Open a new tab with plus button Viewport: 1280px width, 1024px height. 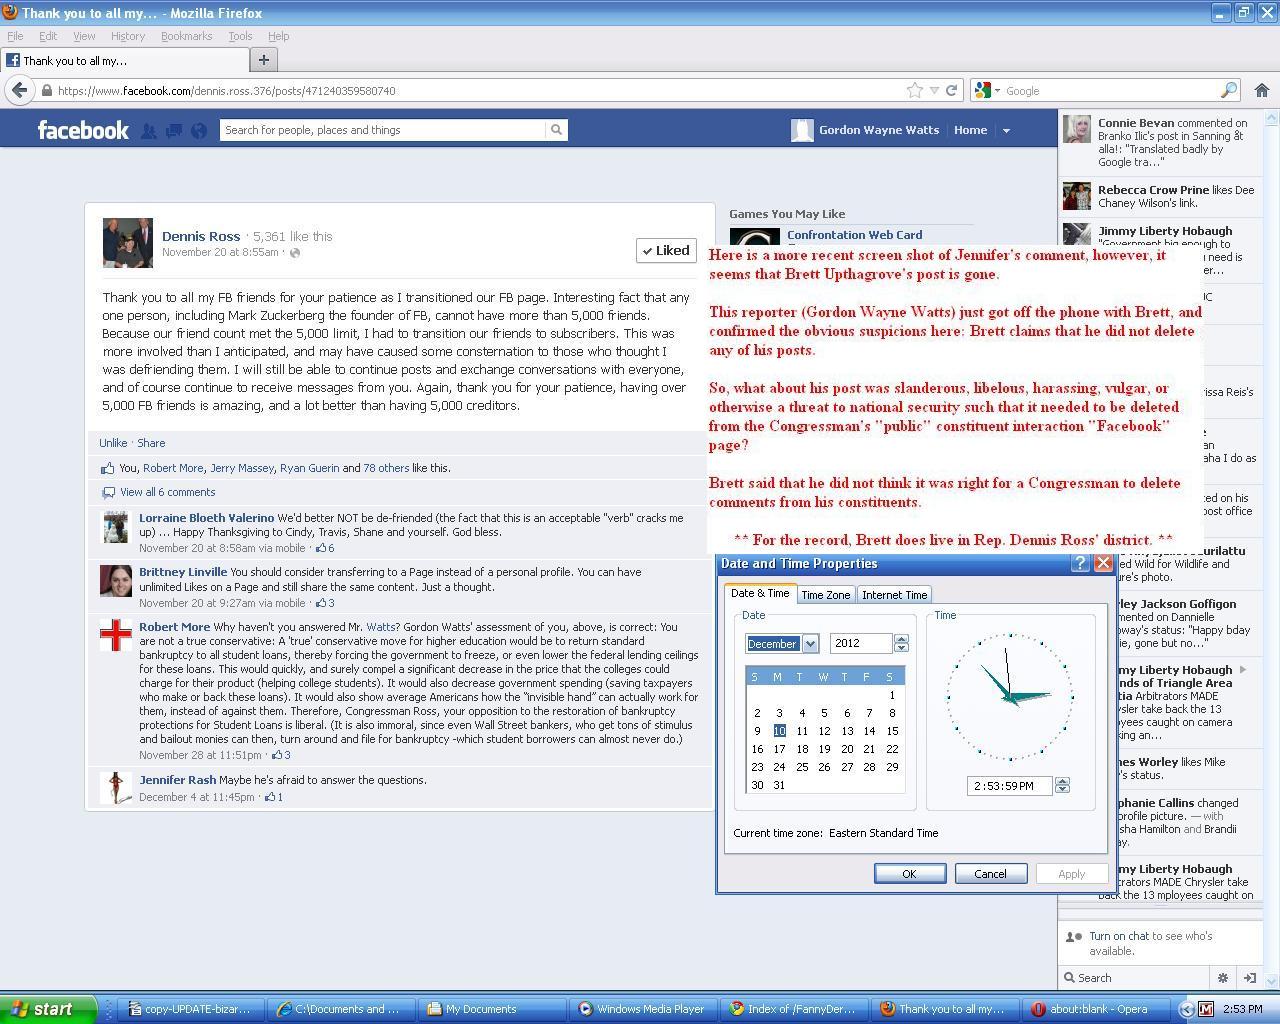pos(264,60)
